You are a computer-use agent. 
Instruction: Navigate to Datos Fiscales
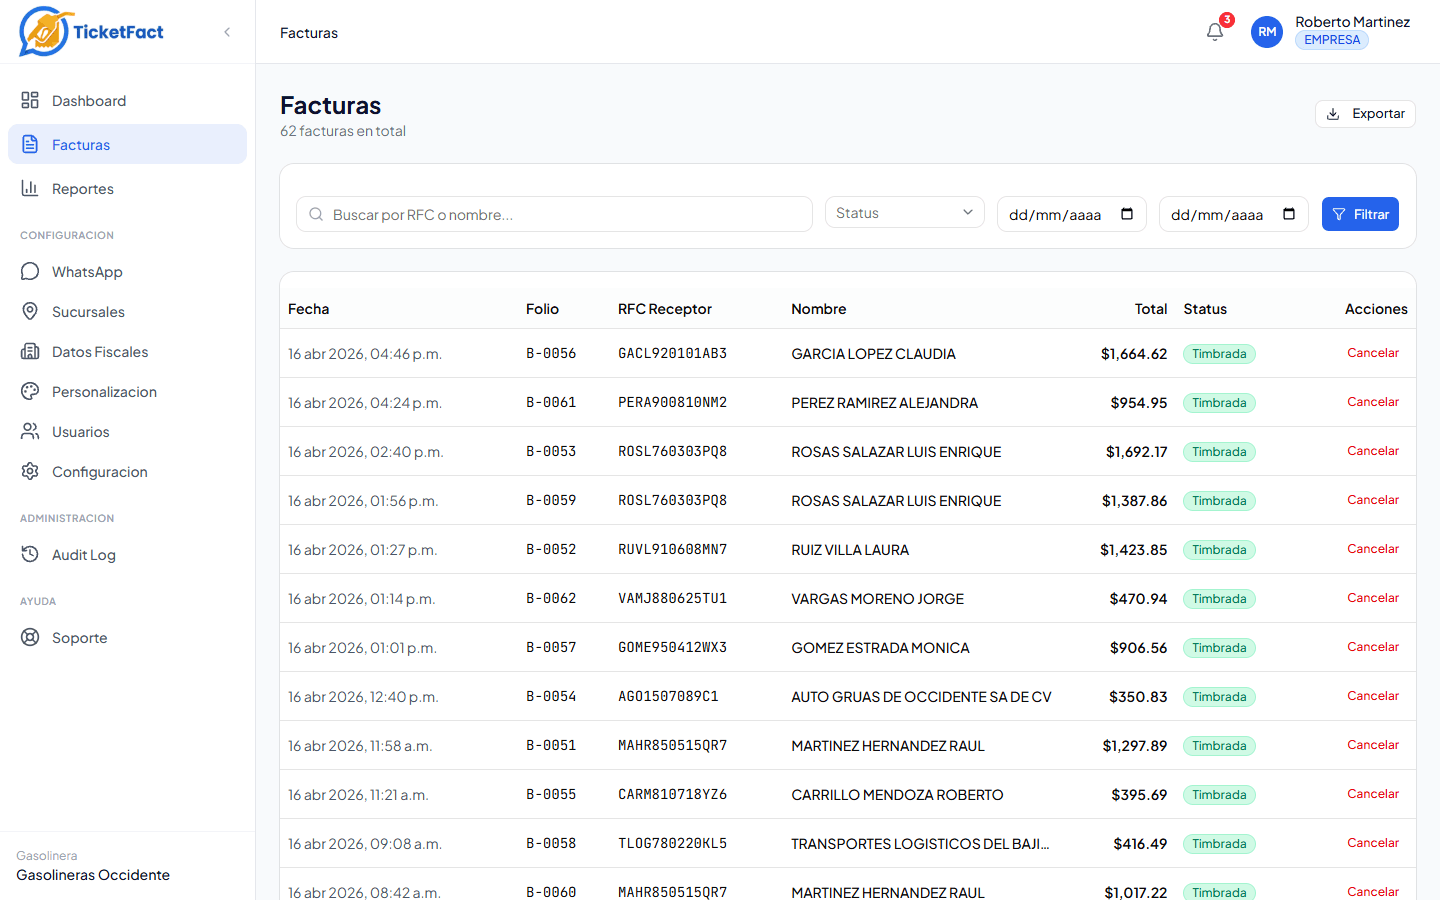click(100, 352)
